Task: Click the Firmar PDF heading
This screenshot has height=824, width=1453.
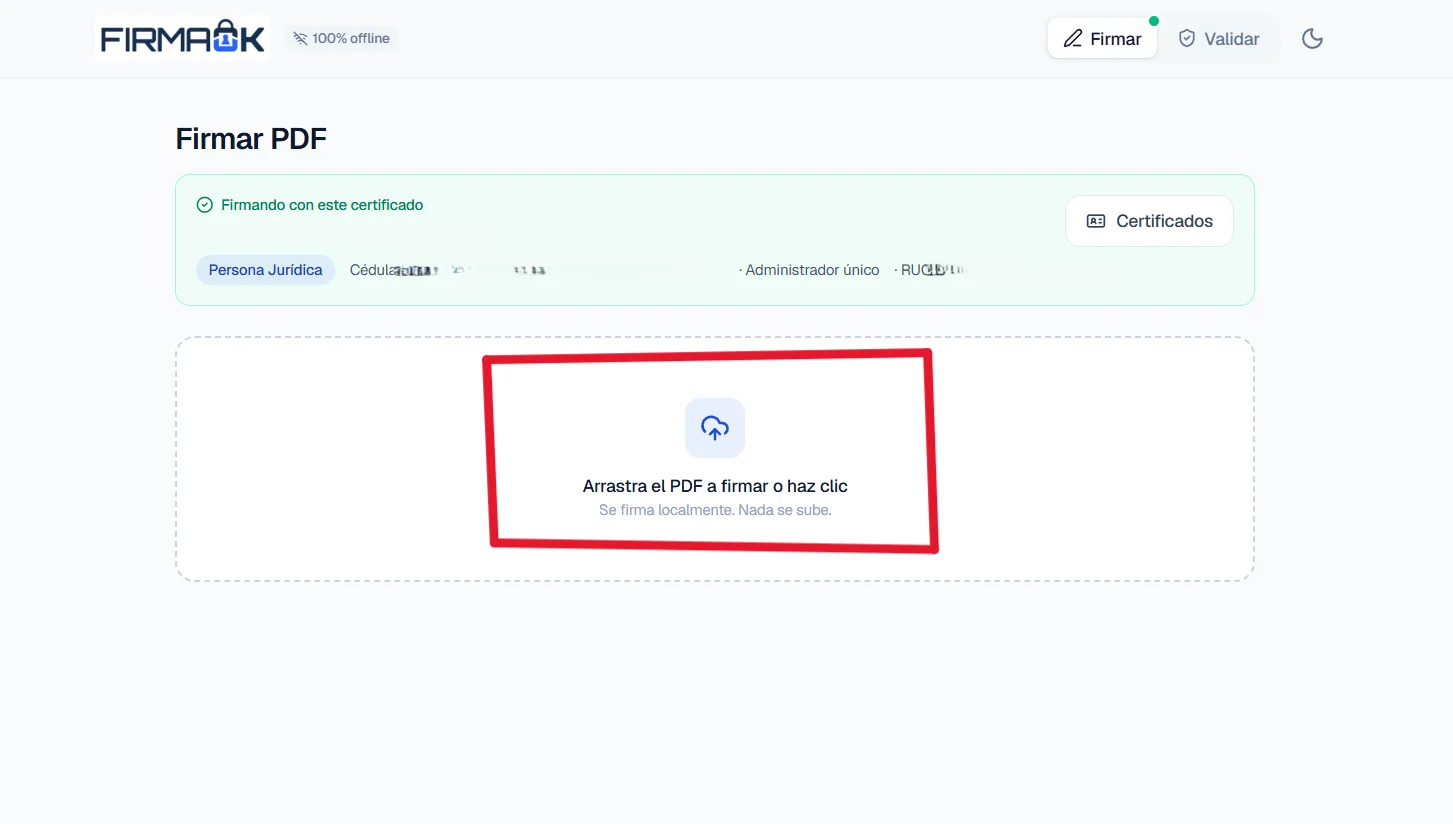Action: point(251,139)
